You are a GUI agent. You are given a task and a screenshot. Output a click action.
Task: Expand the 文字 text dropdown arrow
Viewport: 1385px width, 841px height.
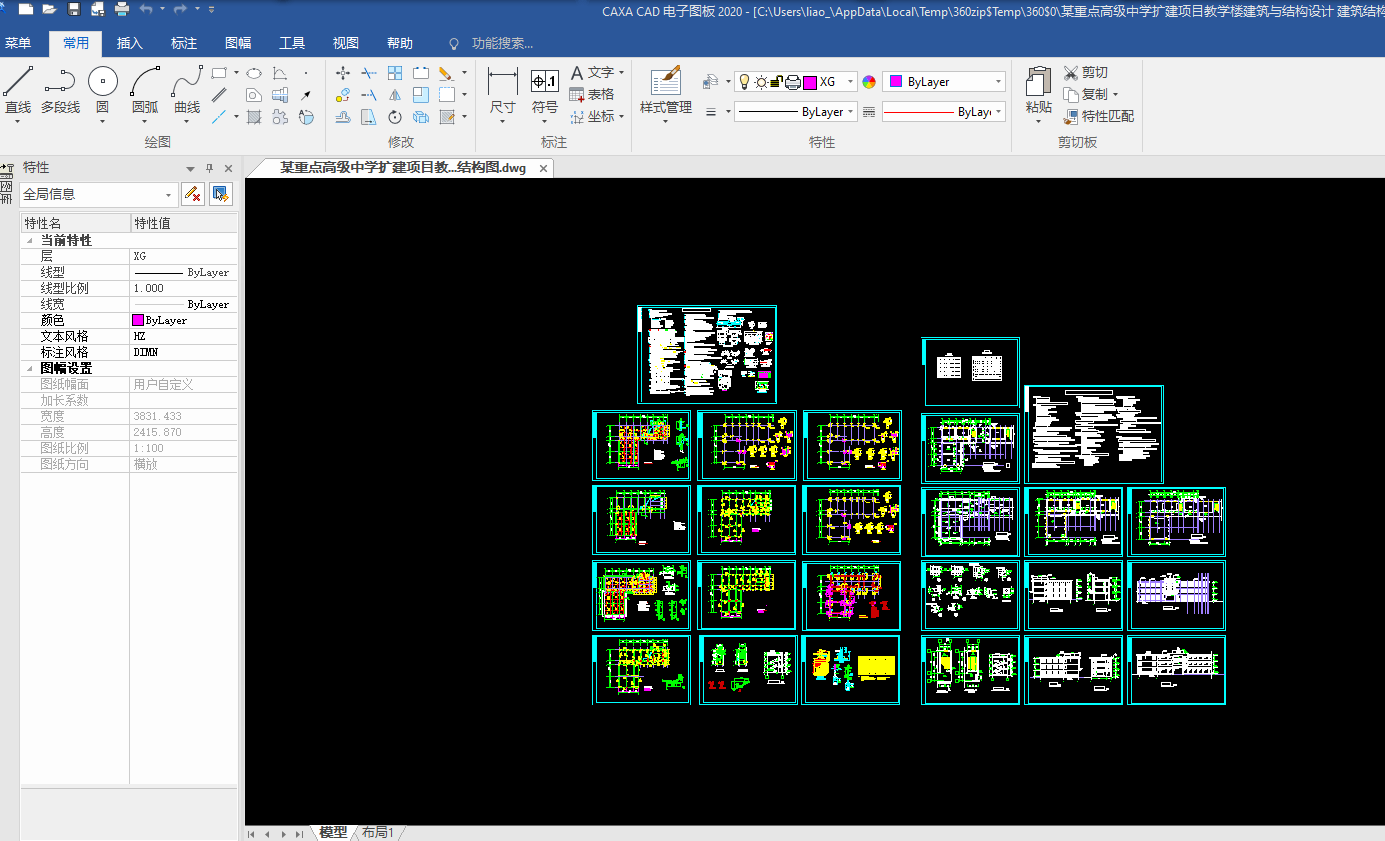[621, 73]
